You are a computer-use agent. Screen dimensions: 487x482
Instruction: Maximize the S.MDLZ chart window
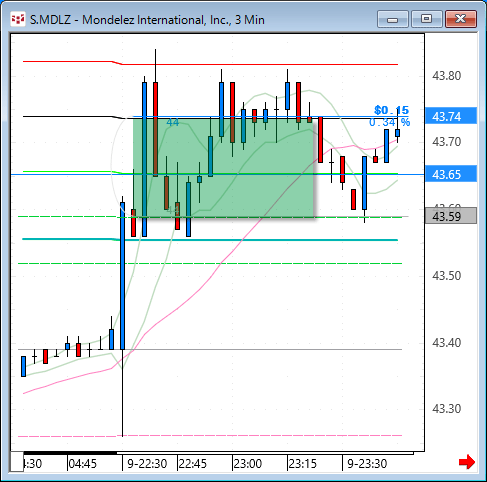coord(426,19)
